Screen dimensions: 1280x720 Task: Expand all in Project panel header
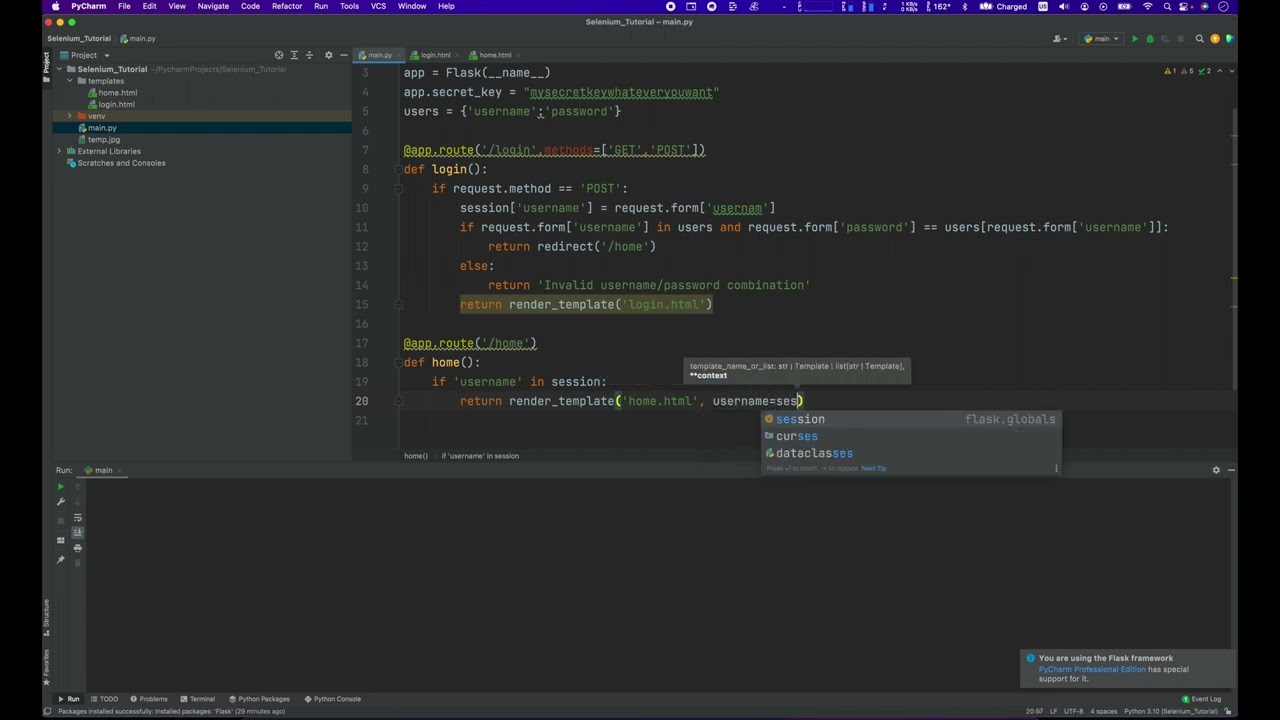(x=295, y=55)
